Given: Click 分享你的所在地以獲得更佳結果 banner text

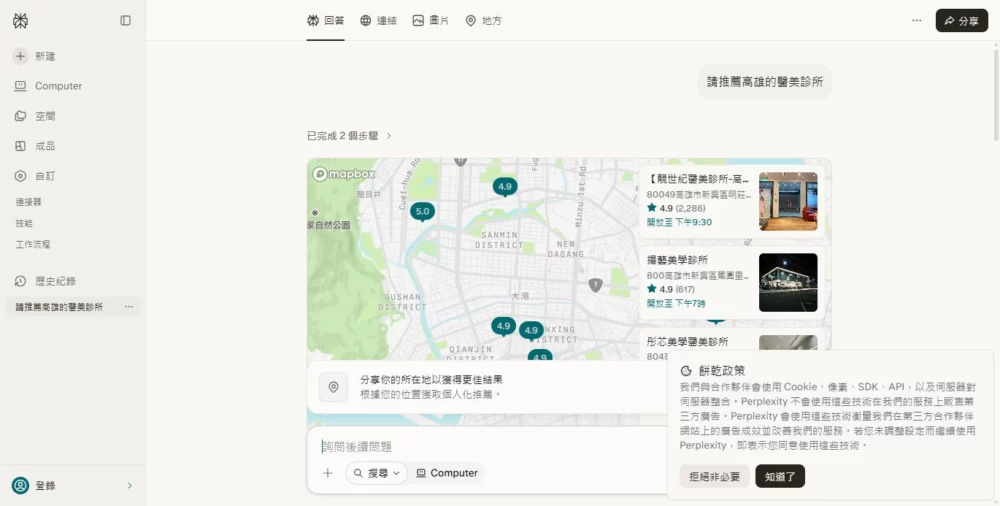Looking at the screenshot, I should [x=432, y=380].
